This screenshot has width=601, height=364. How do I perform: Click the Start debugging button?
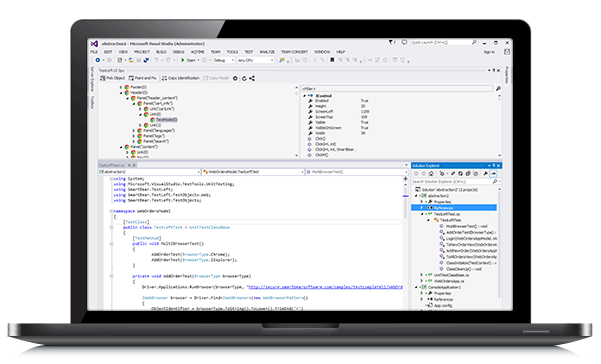pos(188,60)
